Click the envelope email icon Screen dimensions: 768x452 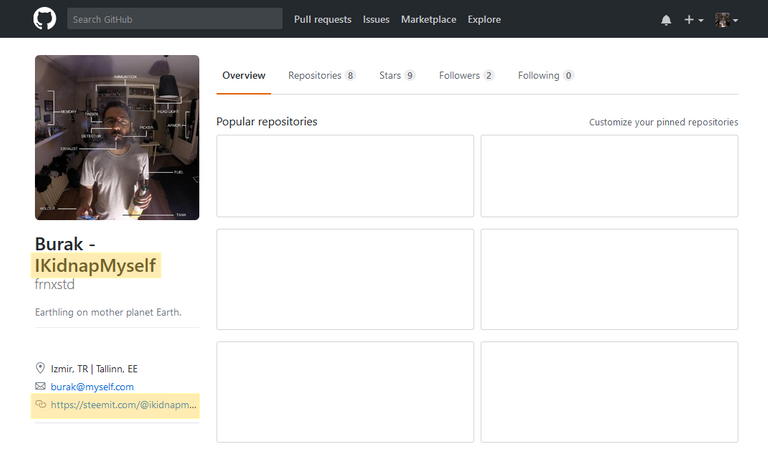[40, 386]
